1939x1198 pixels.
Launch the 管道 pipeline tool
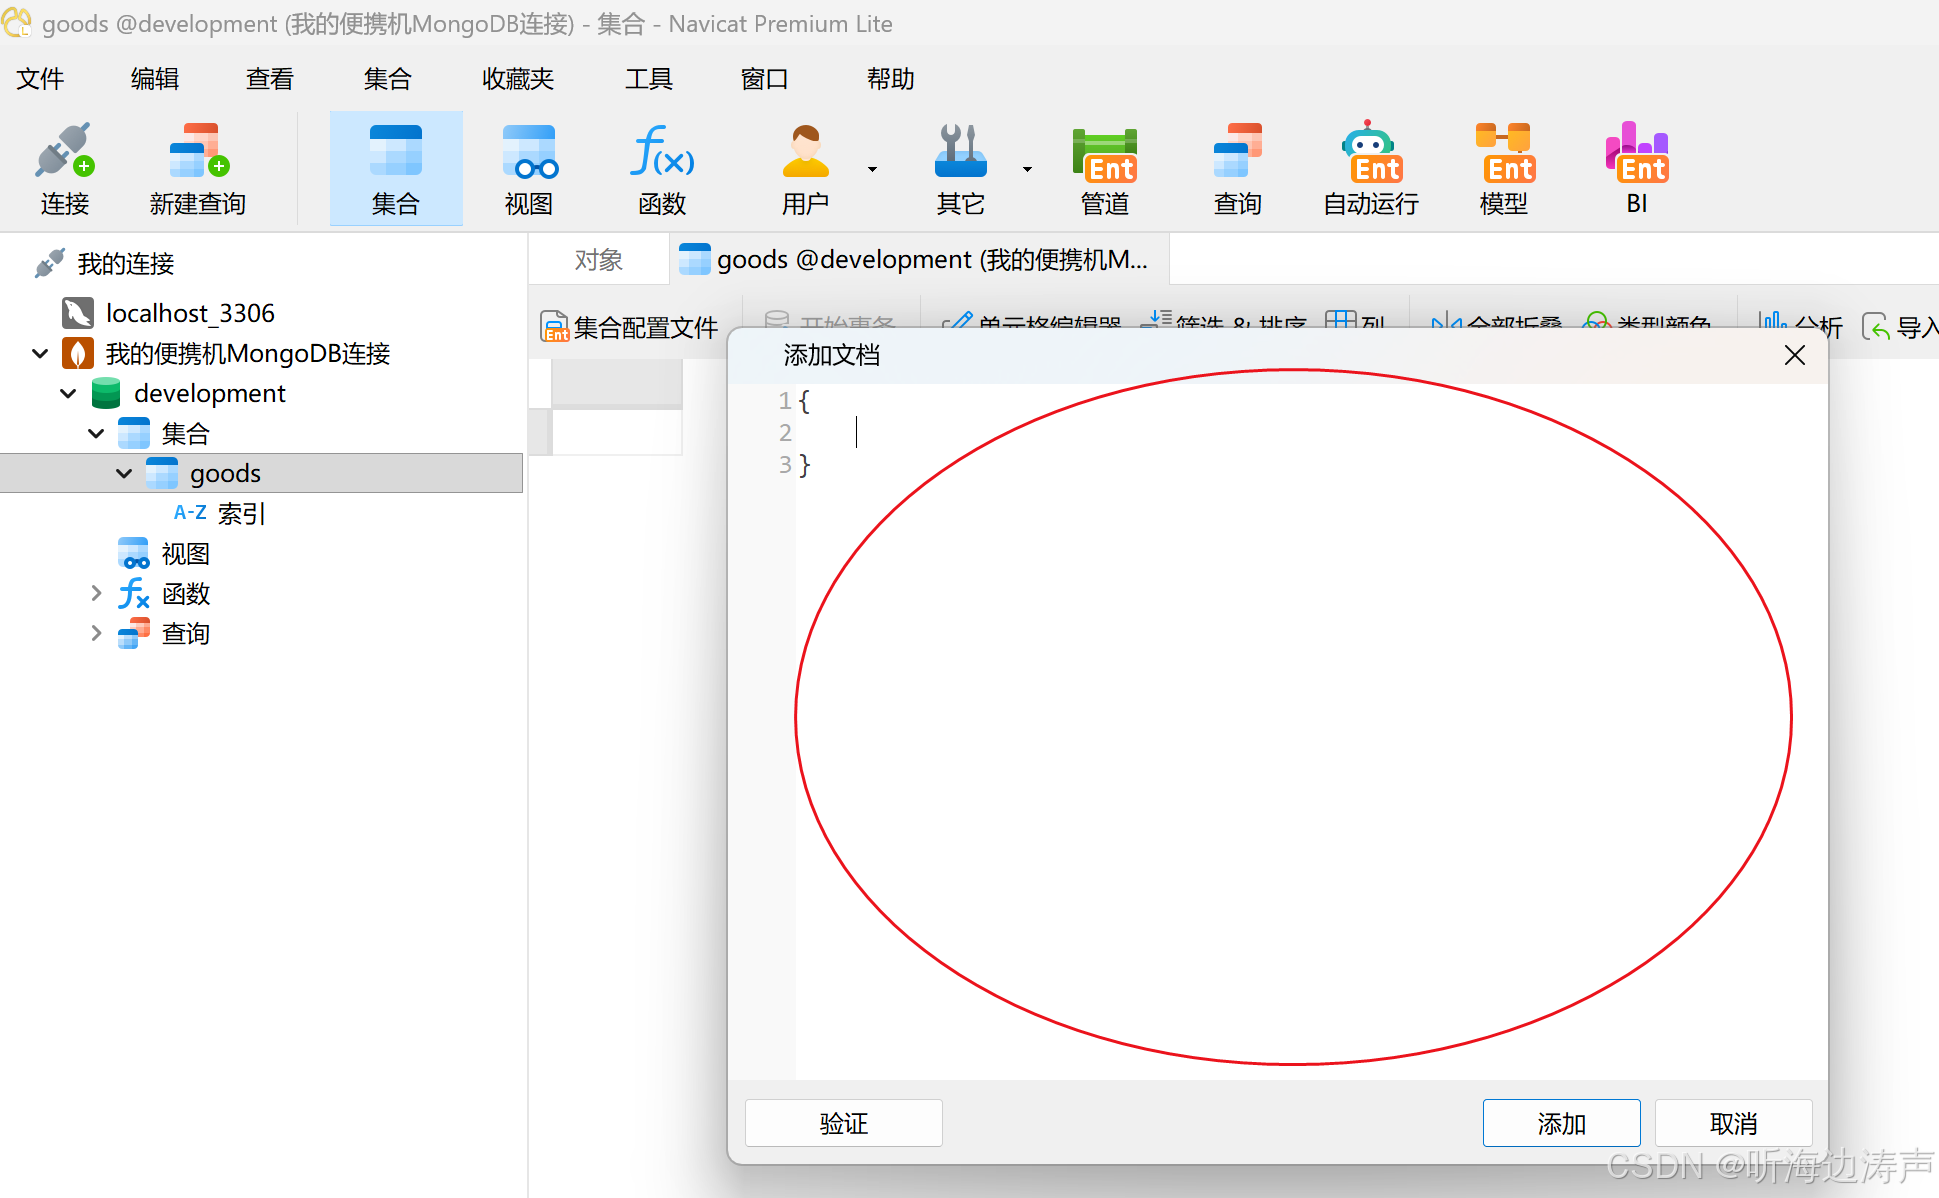pos(1104,168)
